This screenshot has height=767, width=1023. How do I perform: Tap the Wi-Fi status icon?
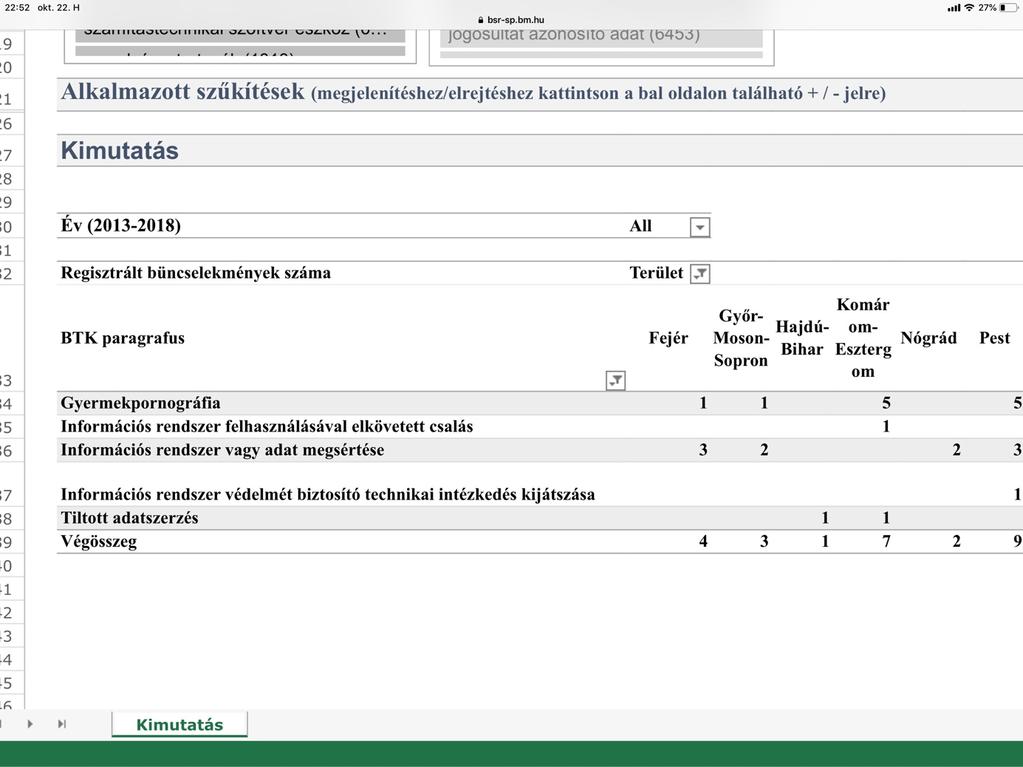tap(969, 8)
